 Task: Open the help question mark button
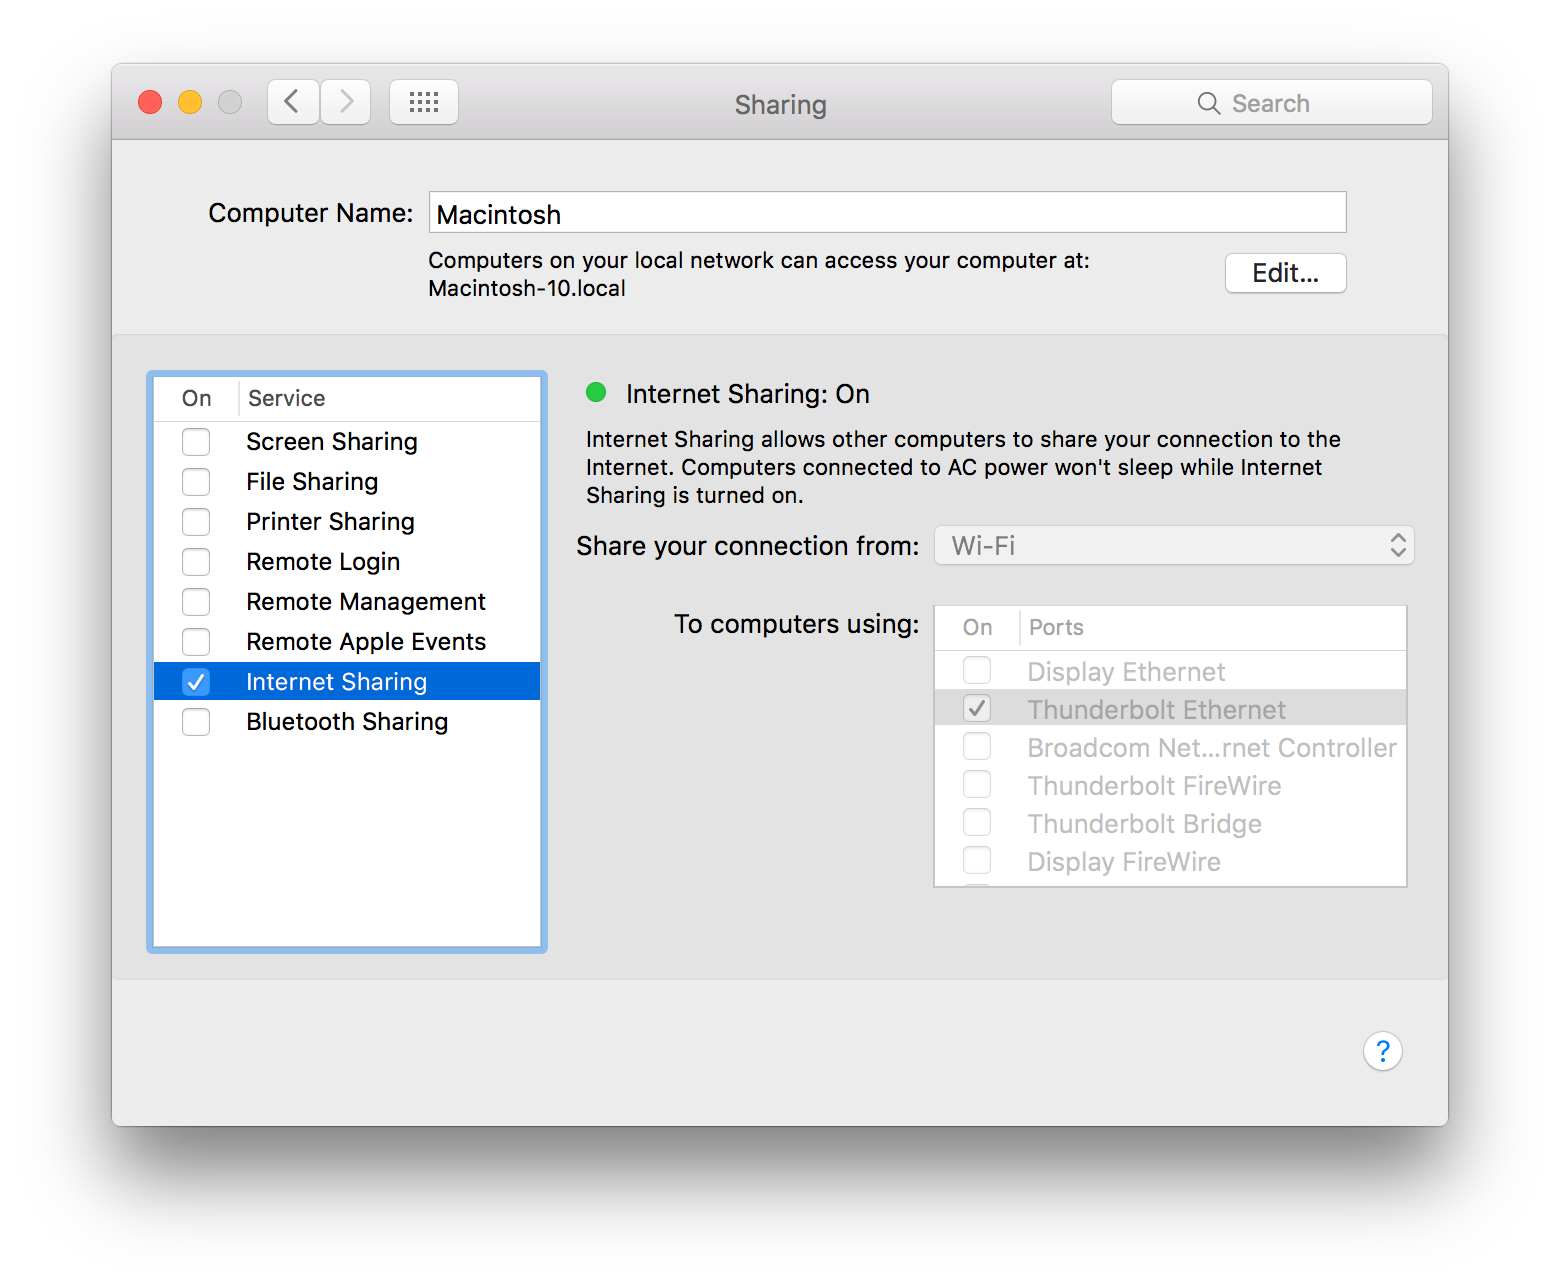1382,1051
